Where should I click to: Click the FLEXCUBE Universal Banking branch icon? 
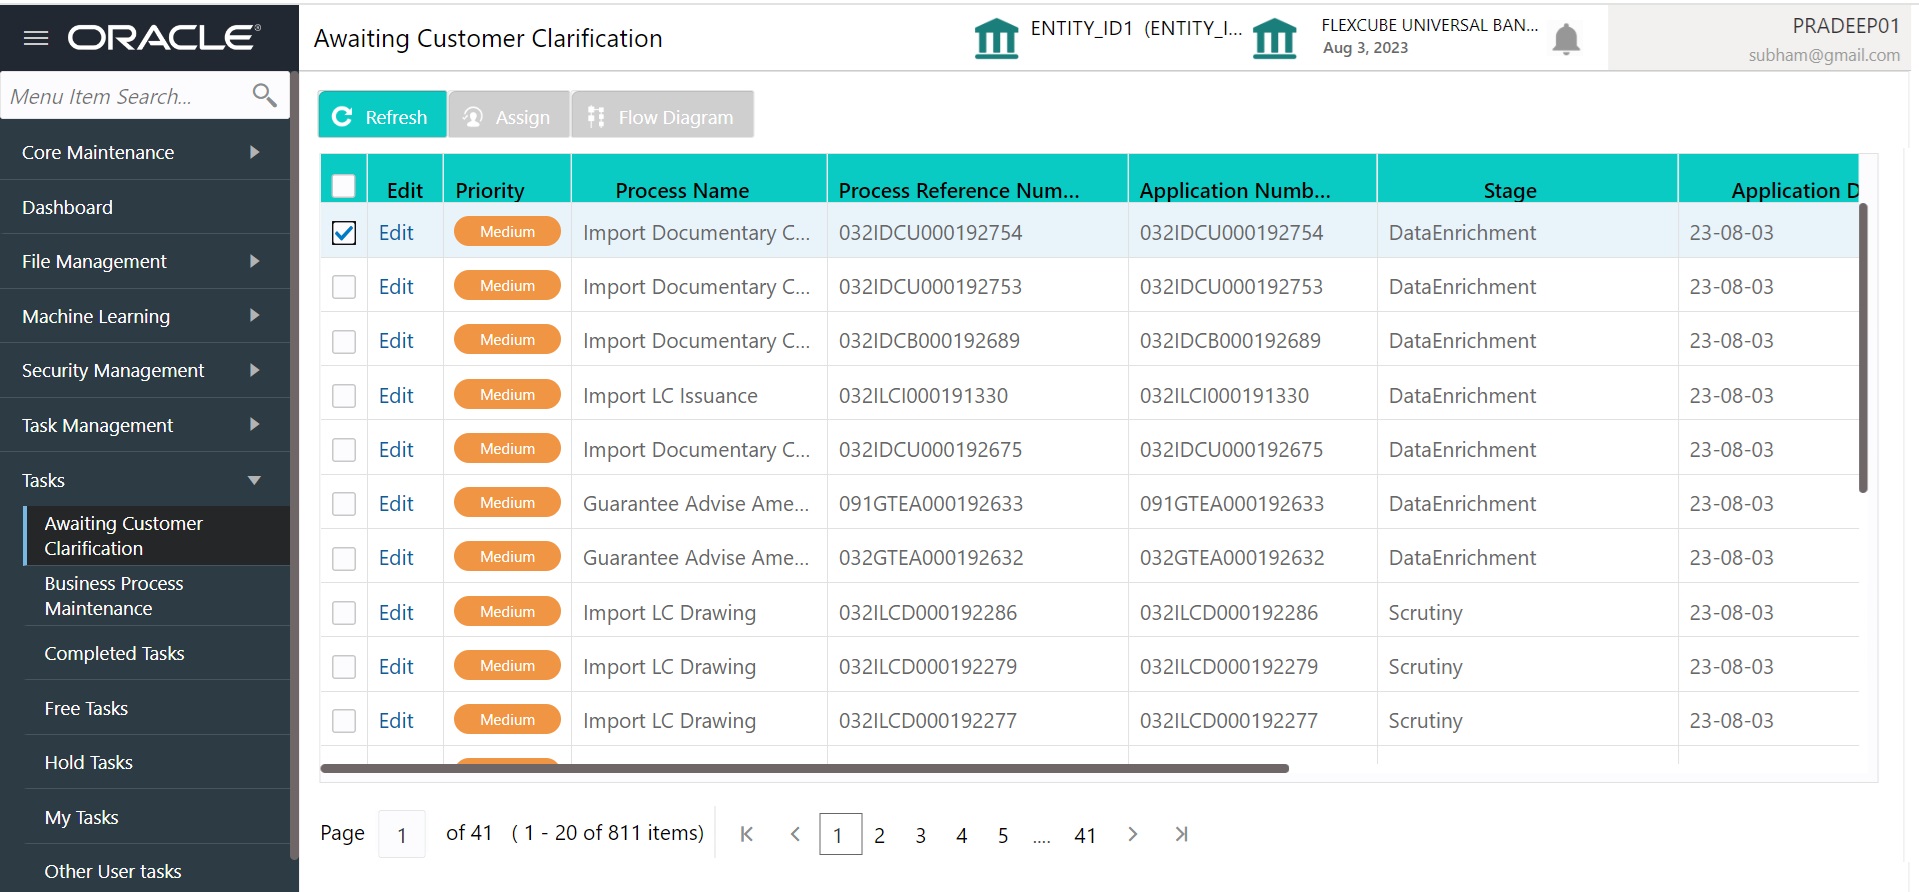click(x=1274, y=39)
